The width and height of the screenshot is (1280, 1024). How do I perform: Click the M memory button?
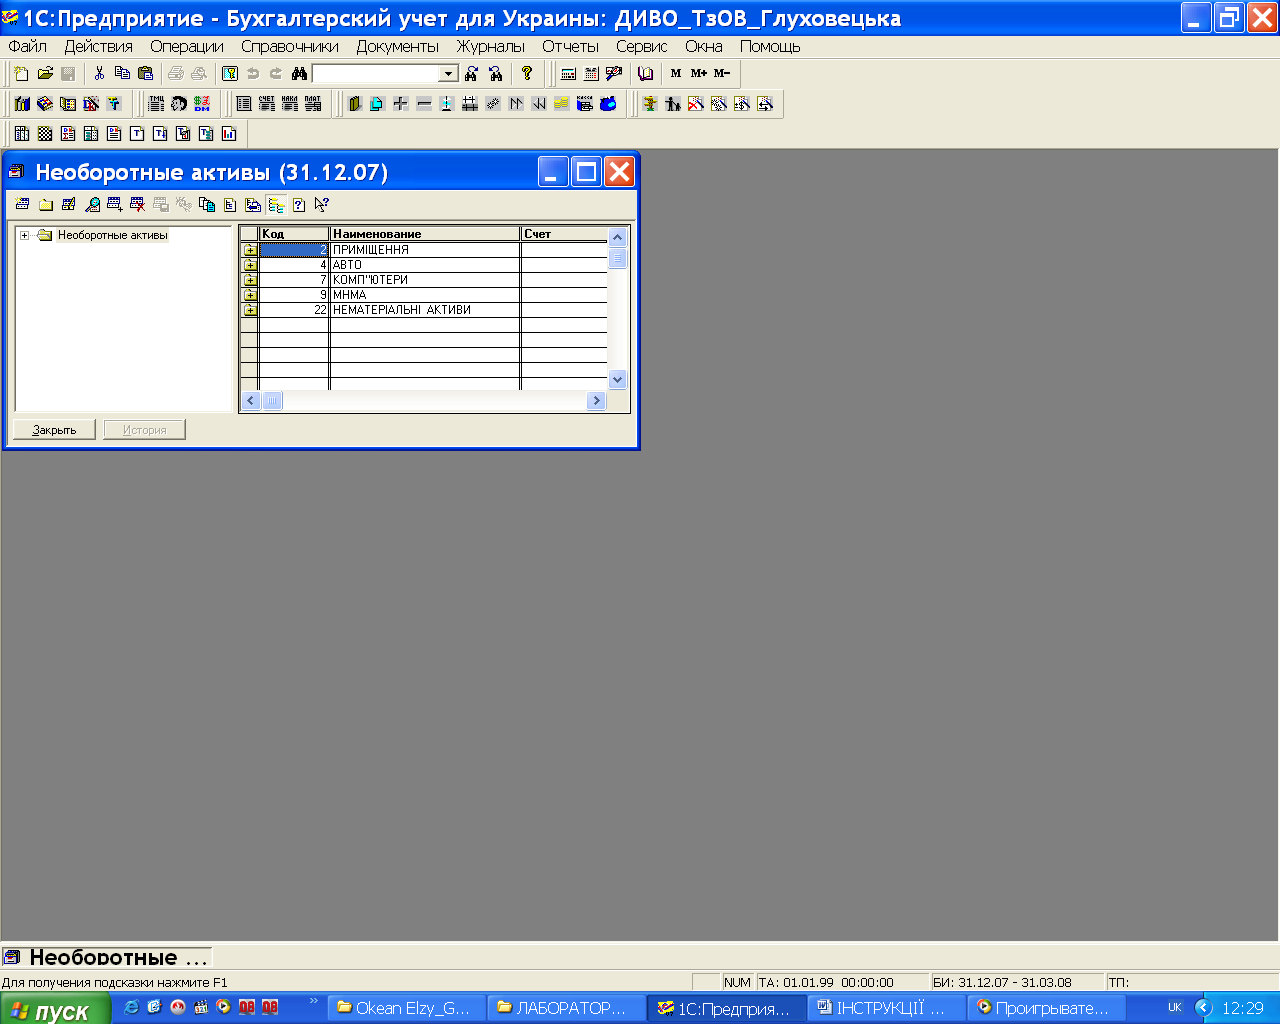[x=676, y=73]
